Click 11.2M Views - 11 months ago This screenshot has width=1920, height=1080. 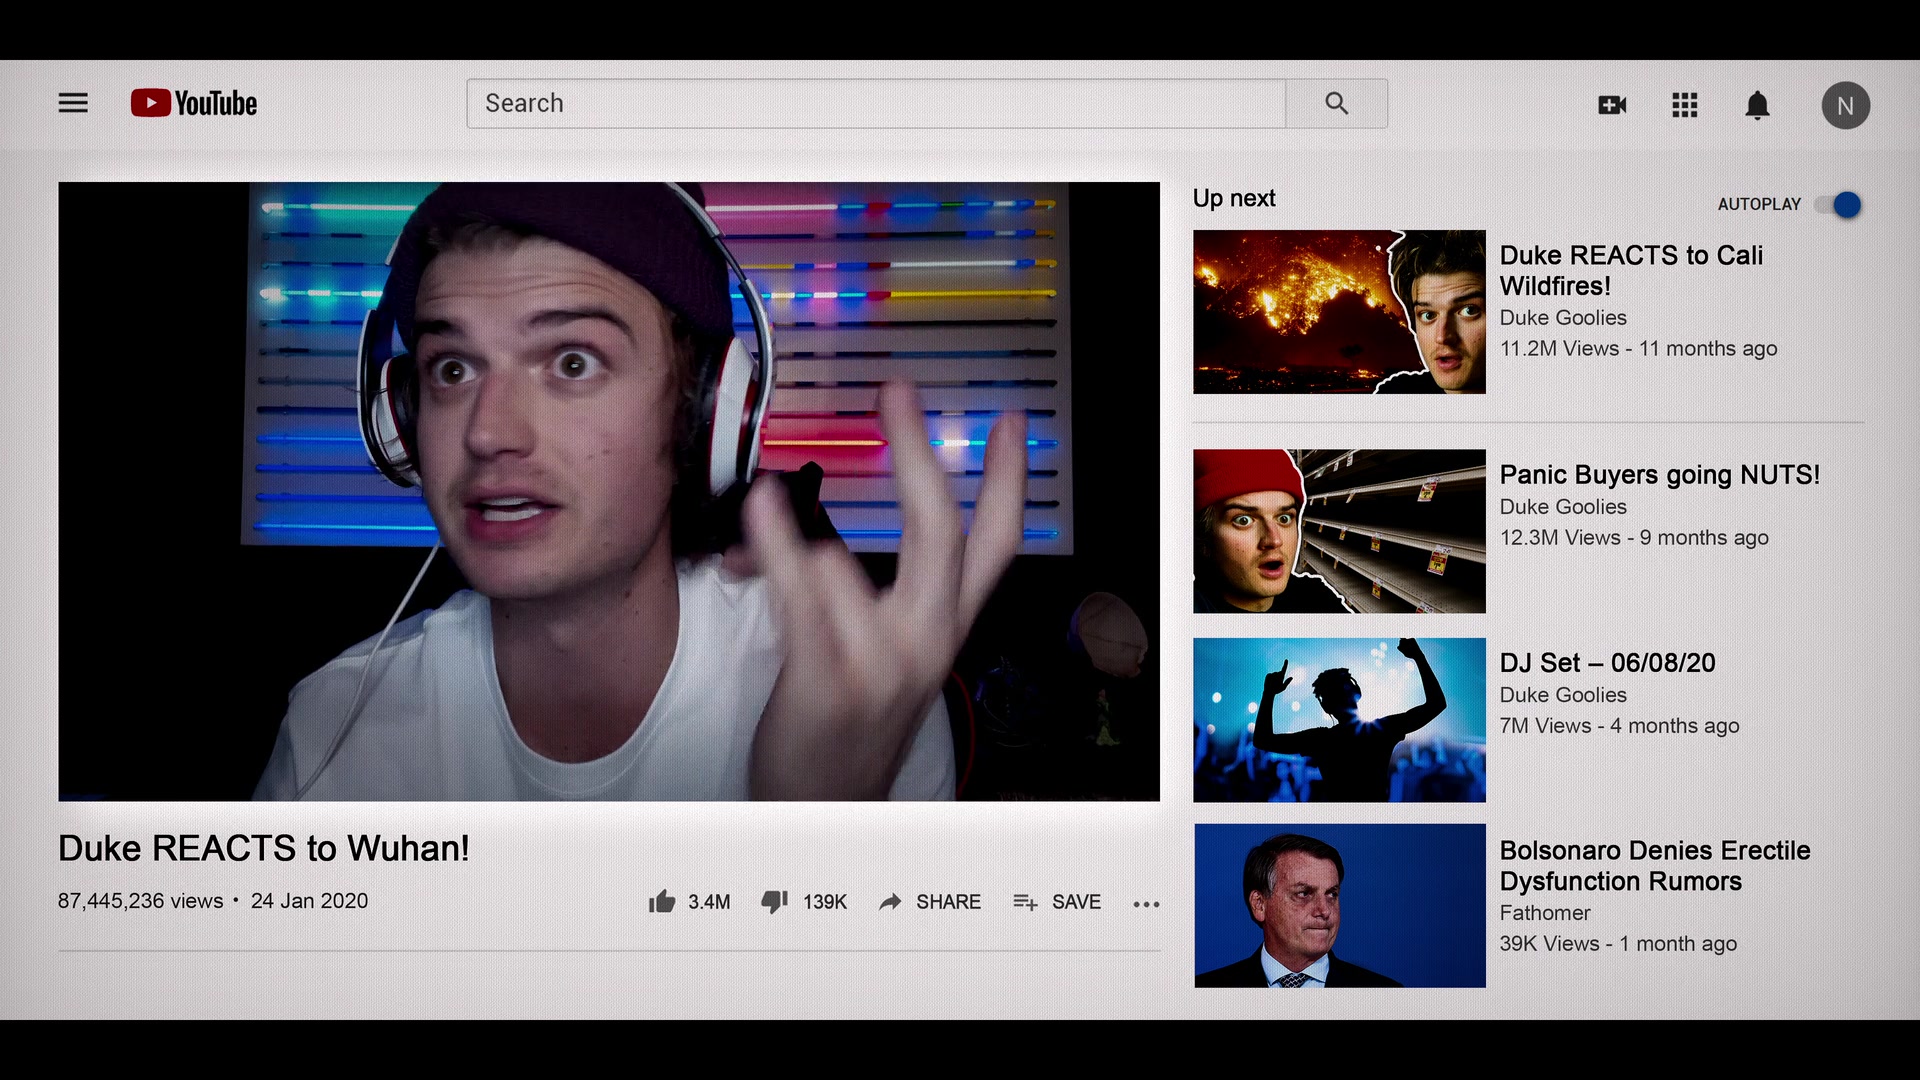(1638, 348)
